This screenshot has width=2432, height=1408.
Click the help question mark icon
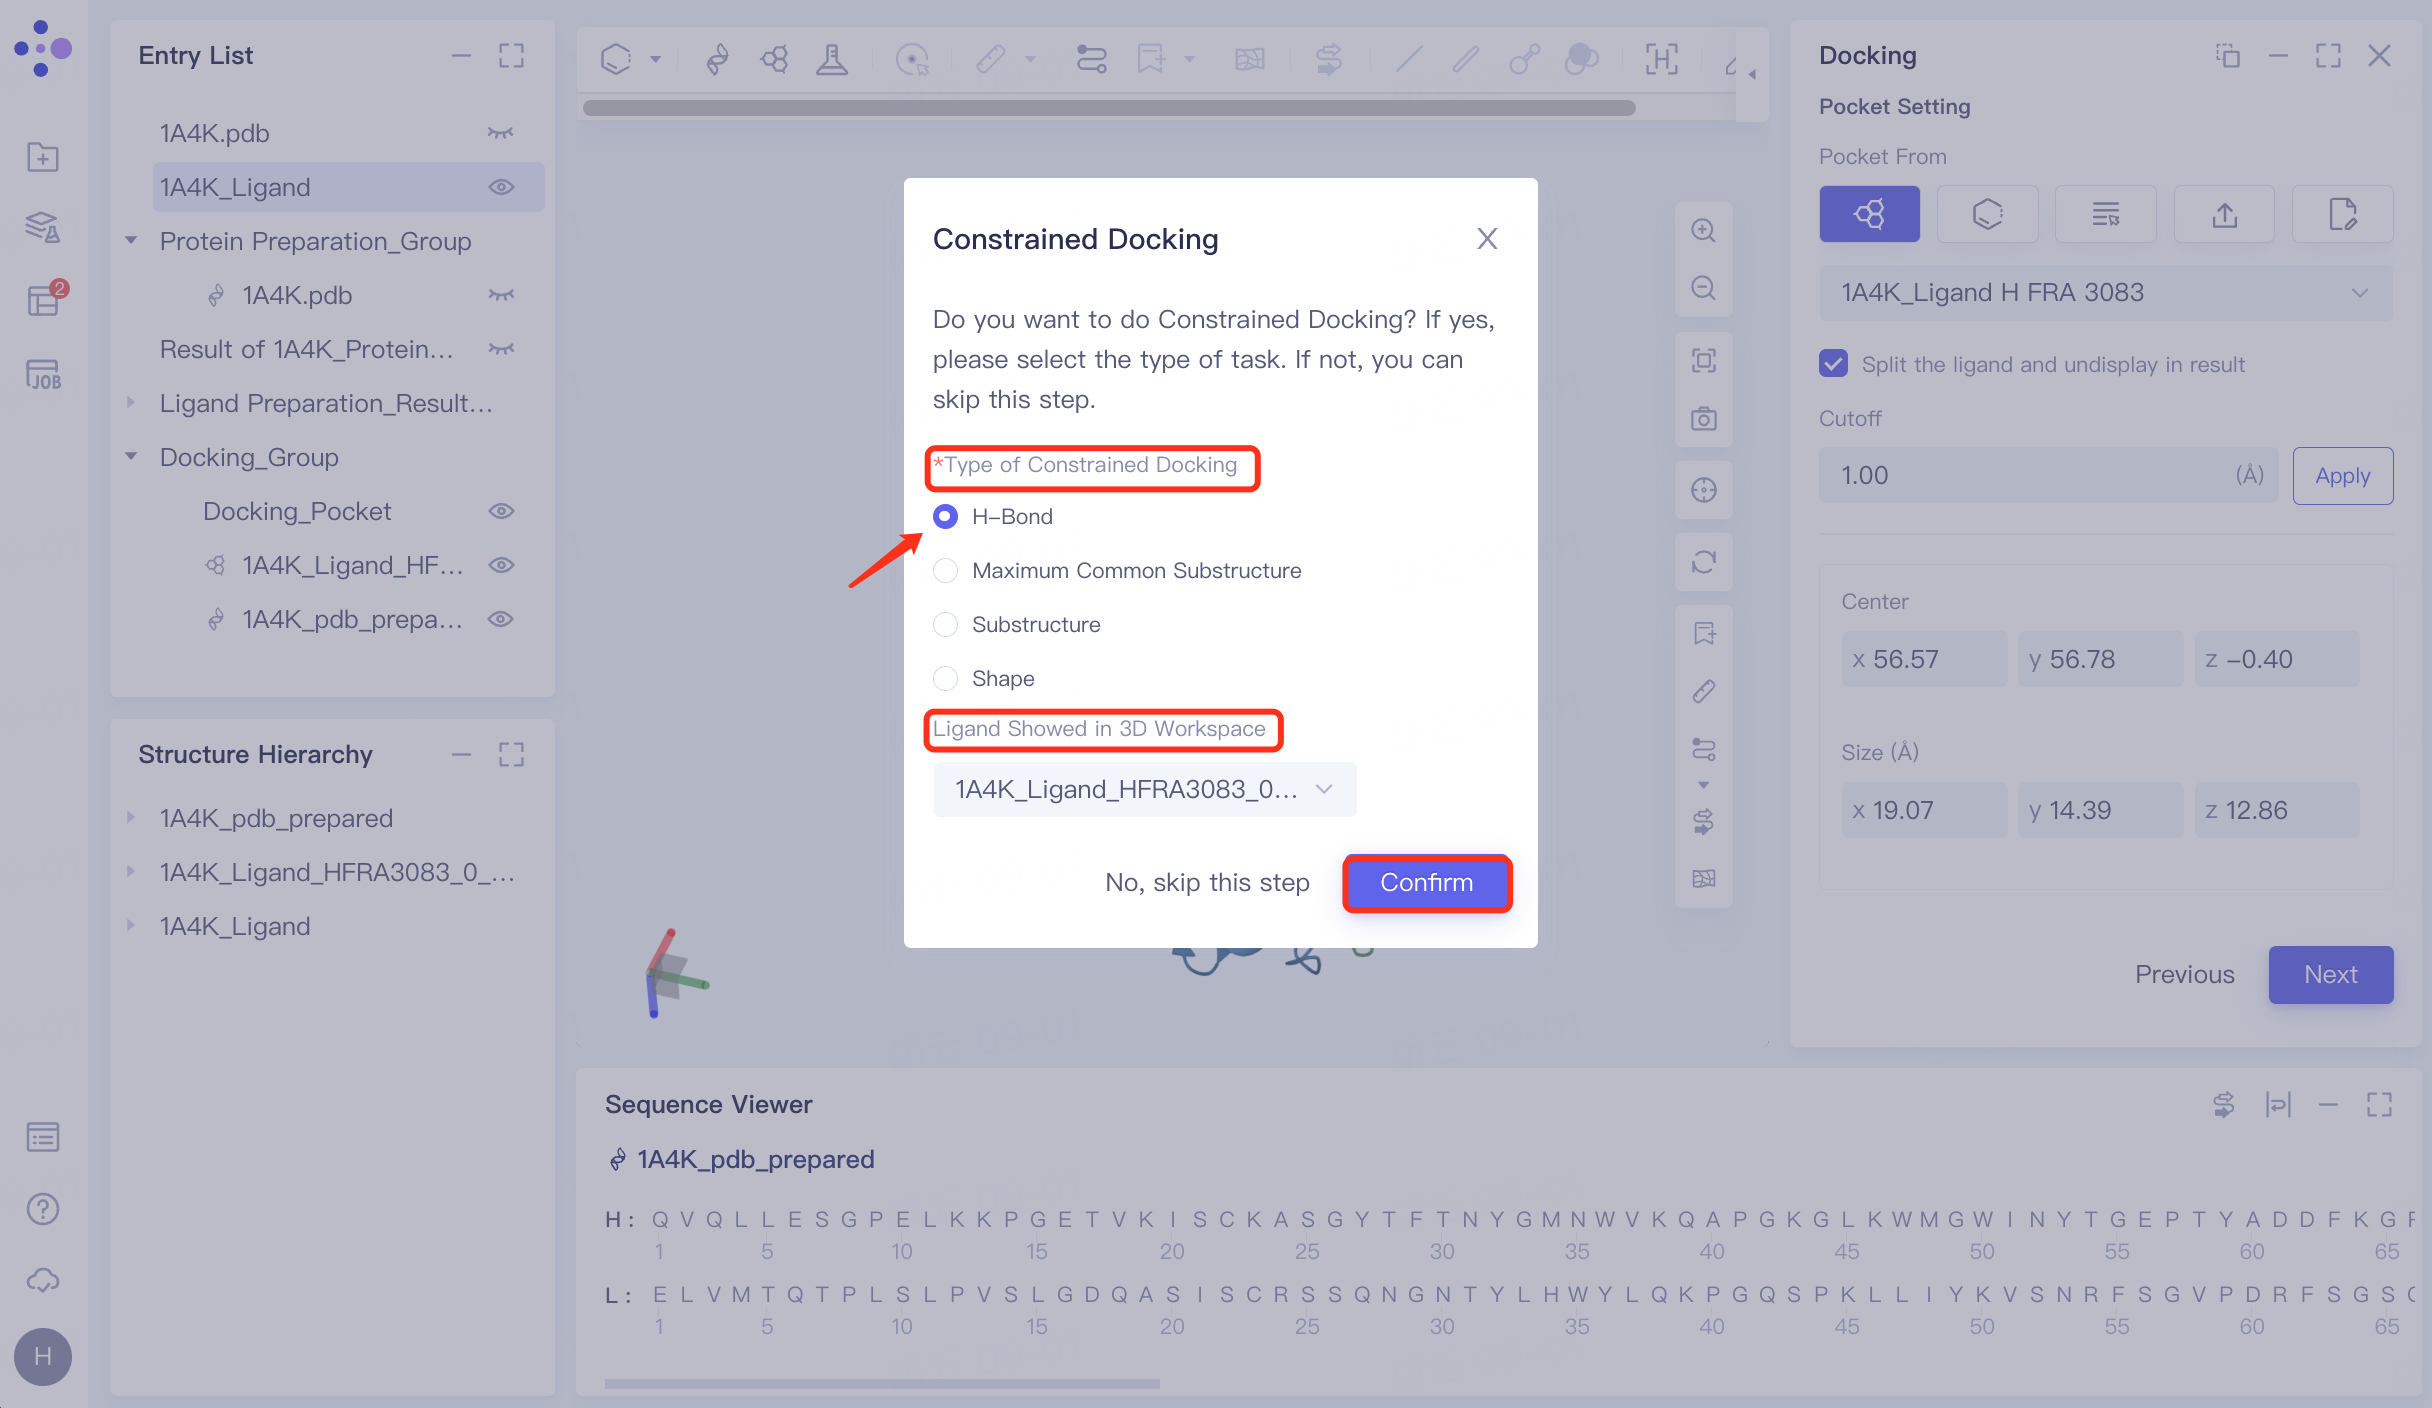[x=43, y=1209]
